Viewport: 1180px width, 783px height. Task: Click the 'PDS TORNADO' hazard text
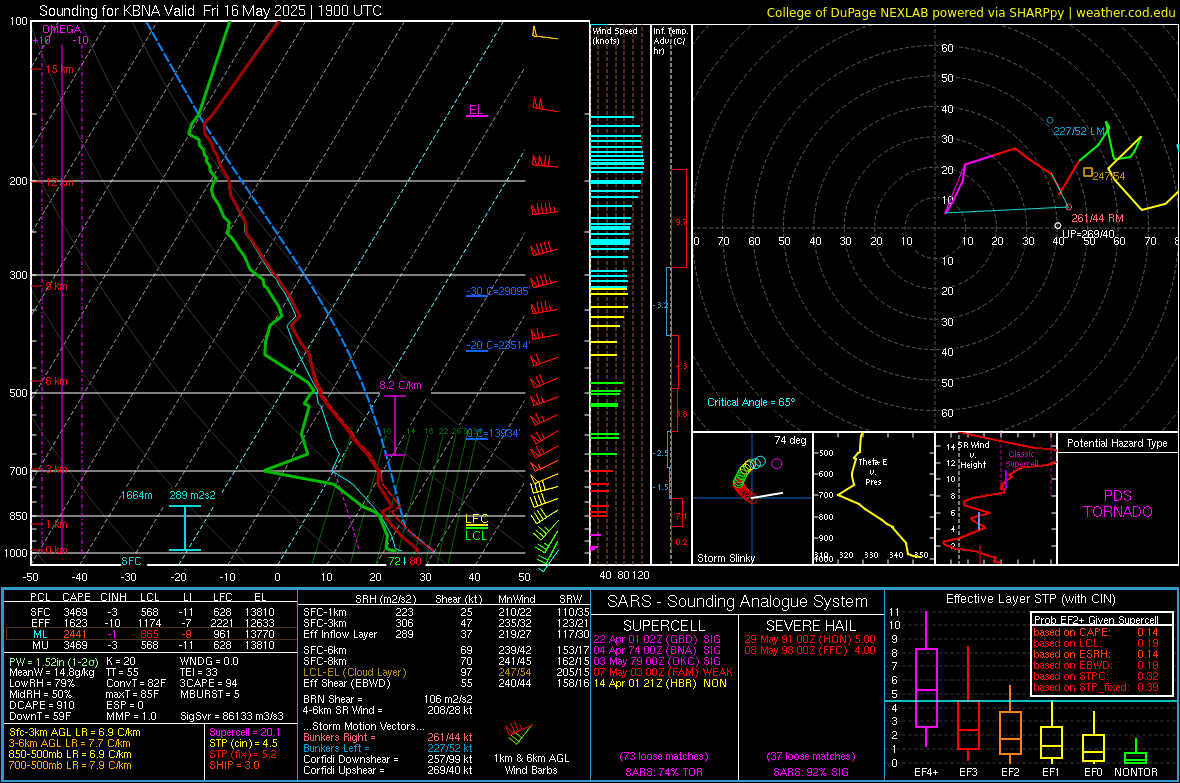[1118, 504]
